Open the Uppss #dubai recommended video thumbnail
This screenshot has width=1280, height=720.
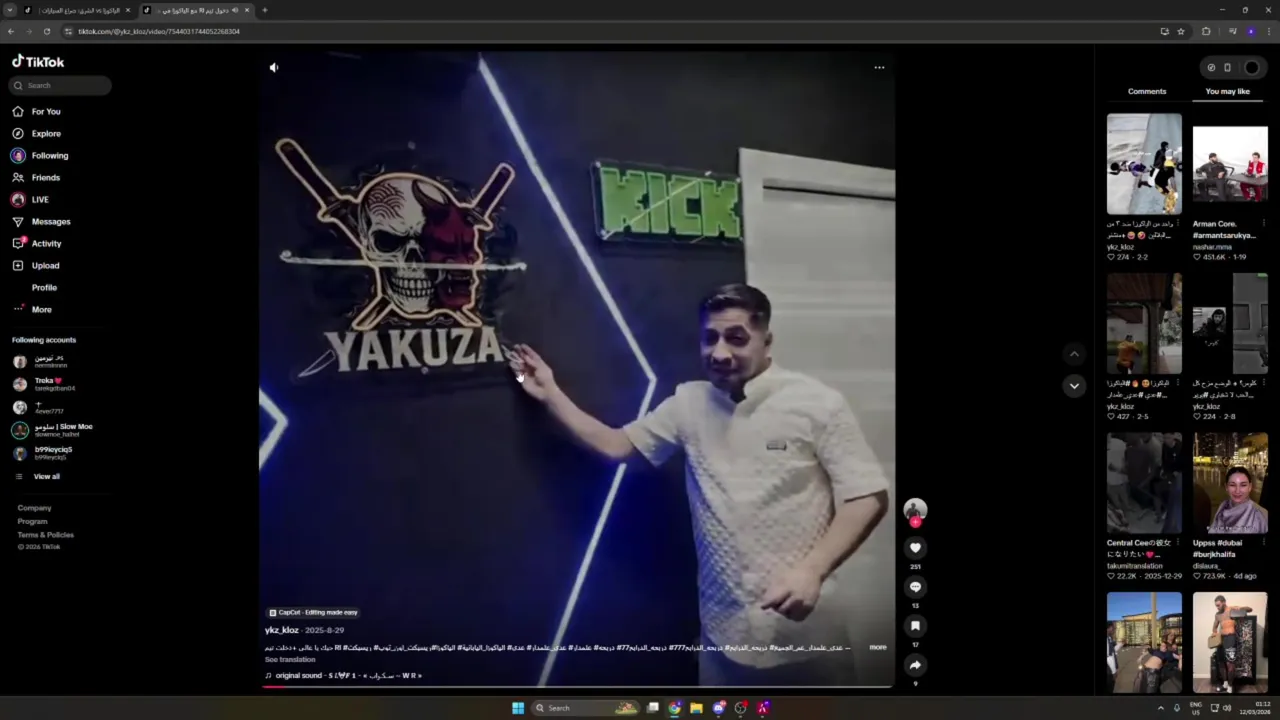[1230, 483]
